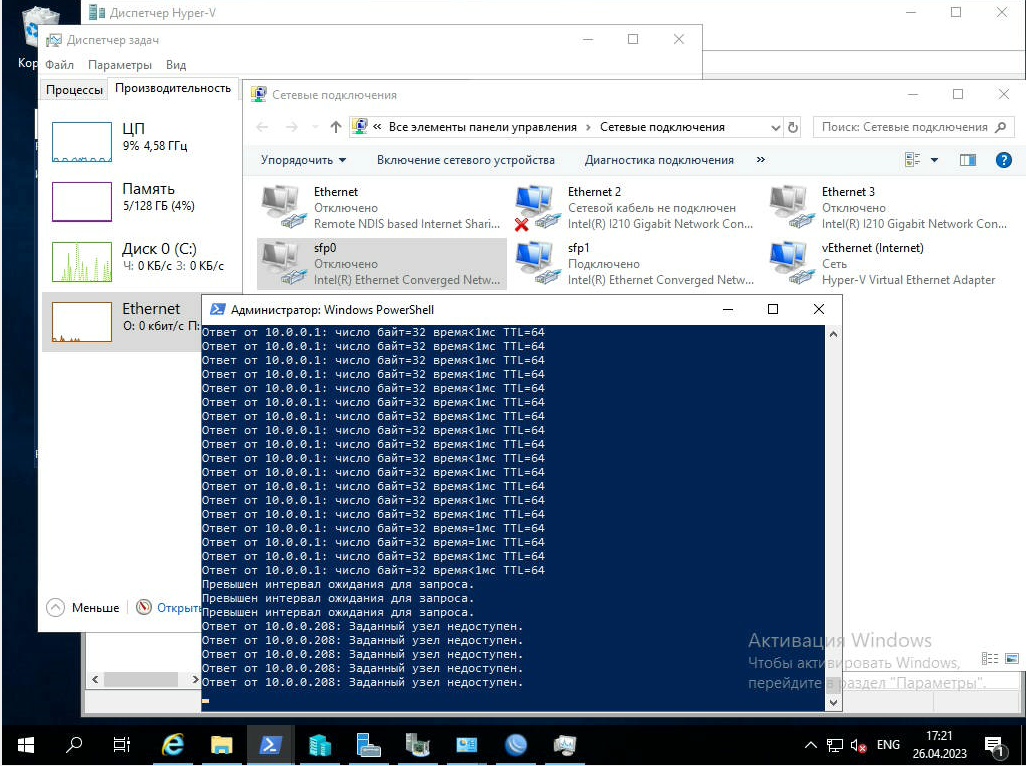Open Internet Explorer from the taskbar

click(173, 745)
